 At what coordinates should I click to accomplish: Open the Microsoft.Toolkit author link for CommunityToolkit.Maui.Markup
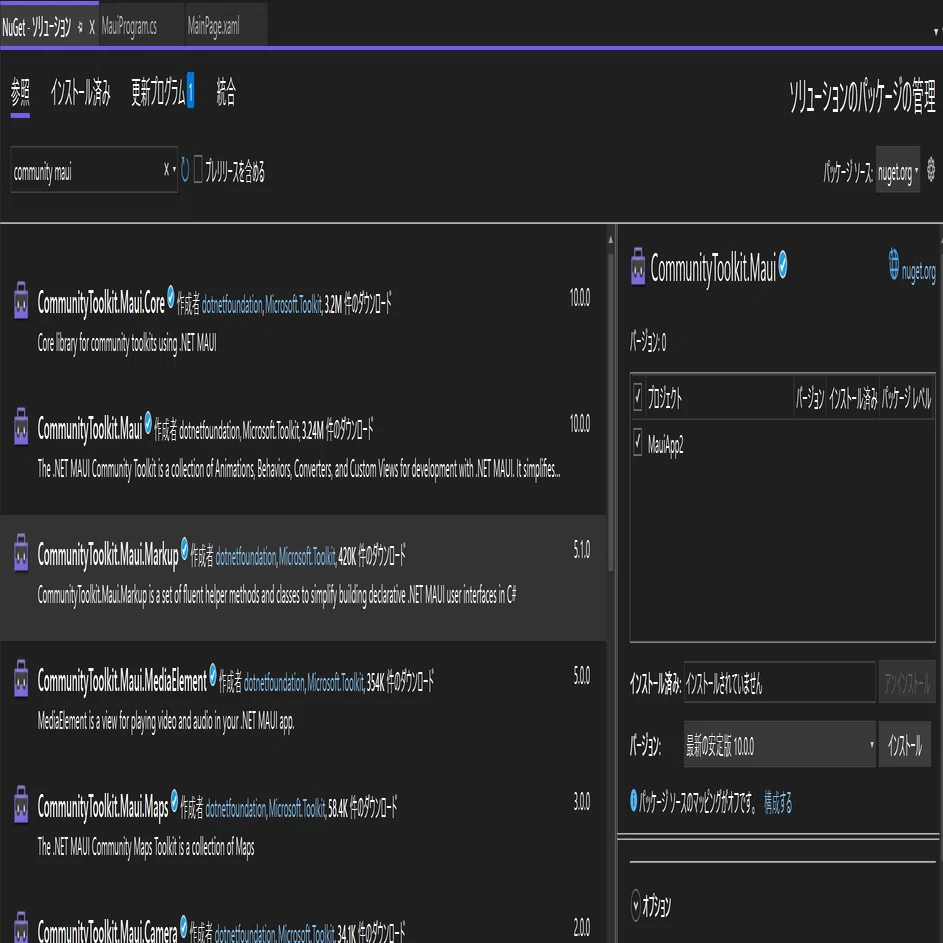click(307, 558)
